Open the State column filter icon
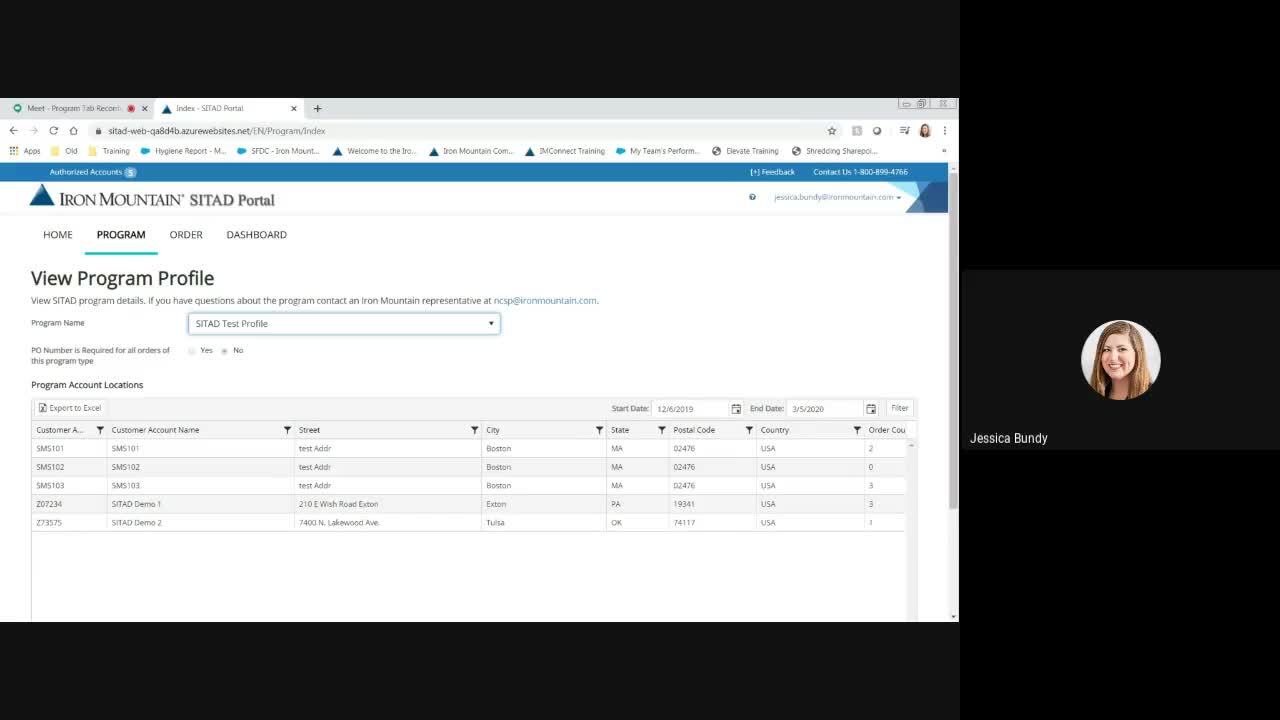1280x720 pixels. pyautogui.click(x=661, y=430)
